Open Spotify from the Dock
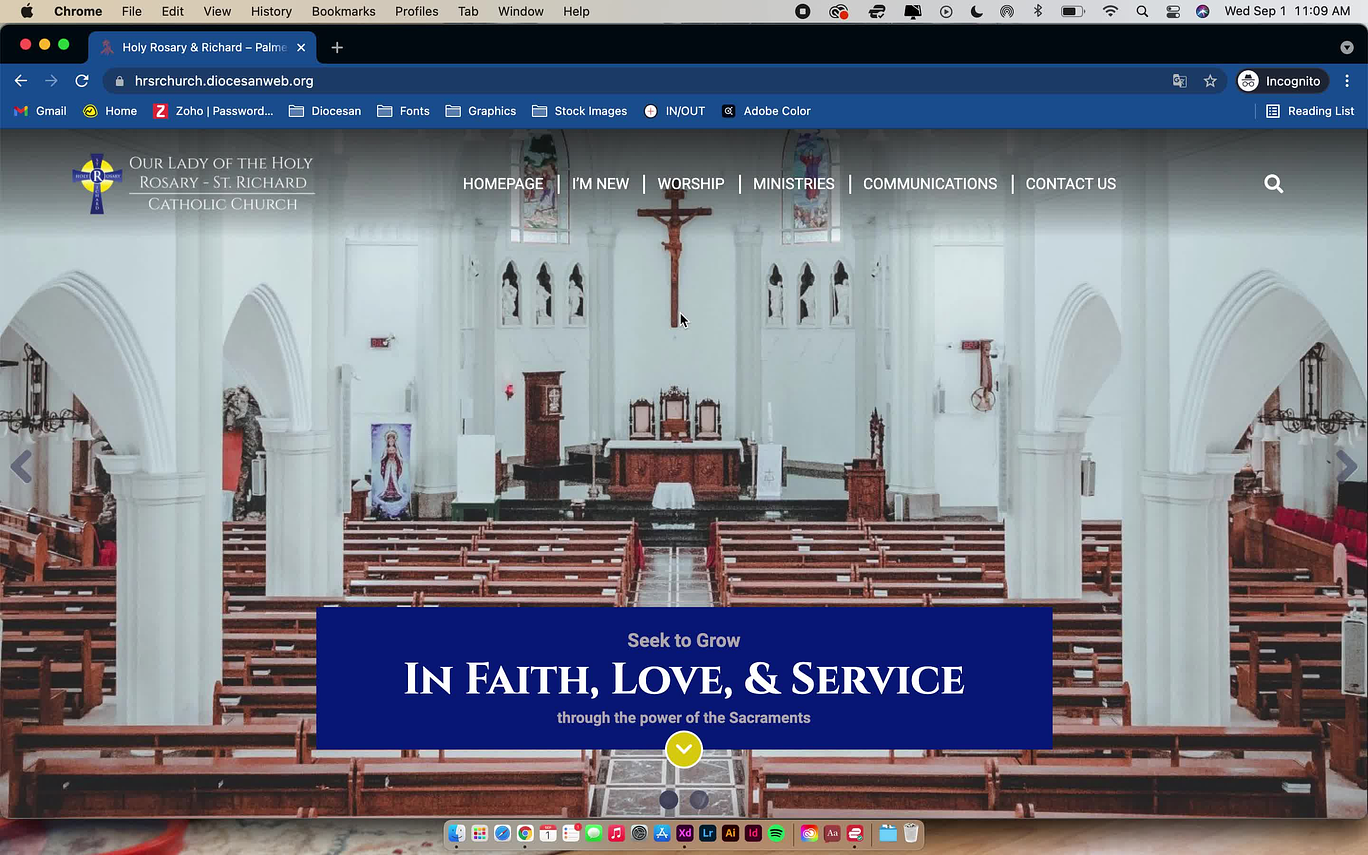The width and height of the screenshot is (1368, 855). point(777,833)
